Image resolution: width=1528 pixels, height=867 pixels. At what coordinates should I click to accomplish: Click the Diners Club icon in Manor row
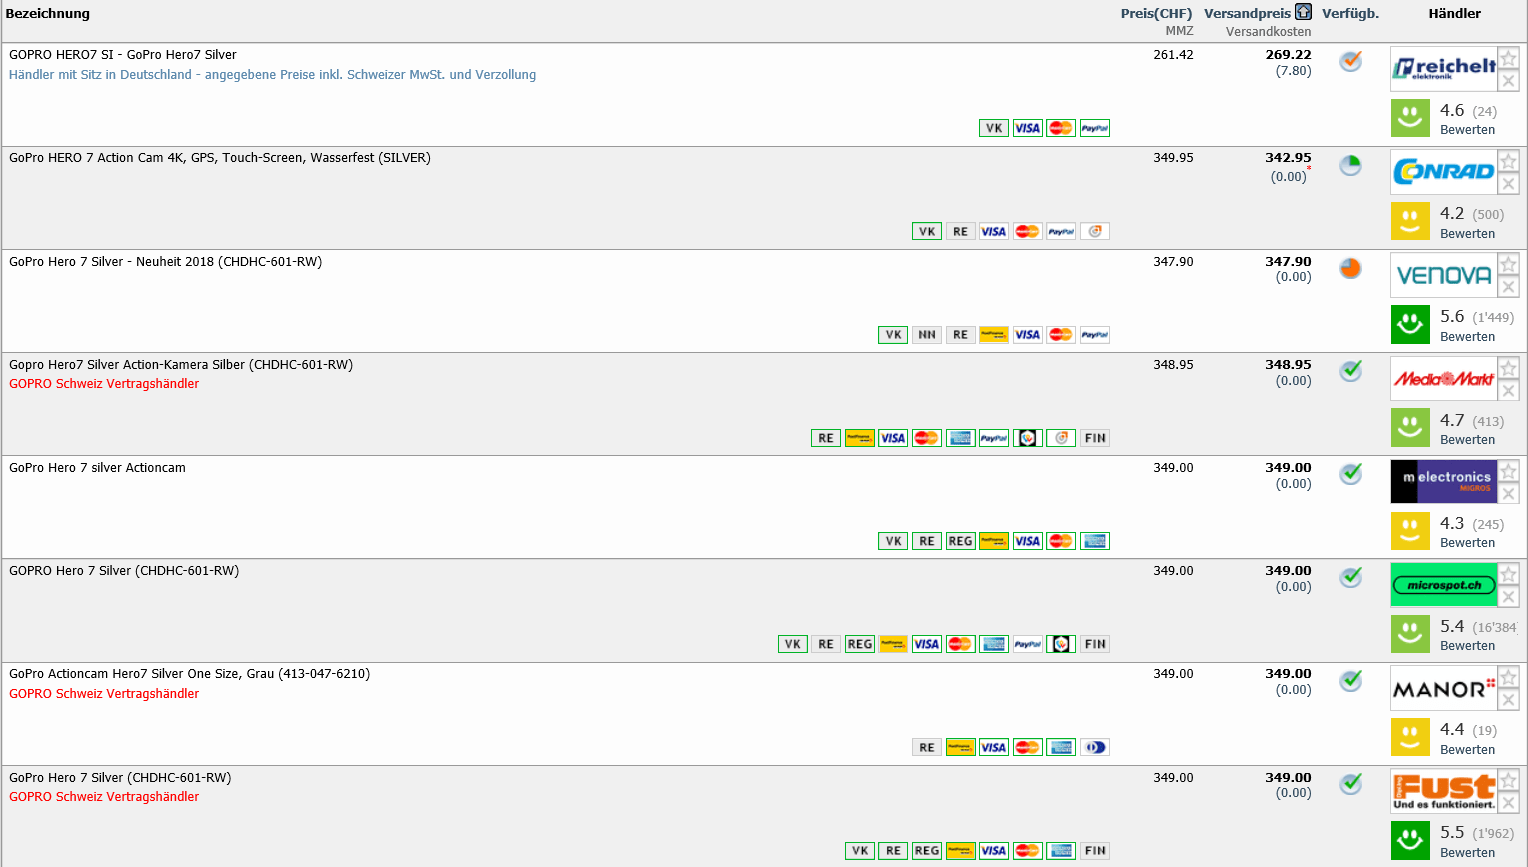click(1095, 747)
